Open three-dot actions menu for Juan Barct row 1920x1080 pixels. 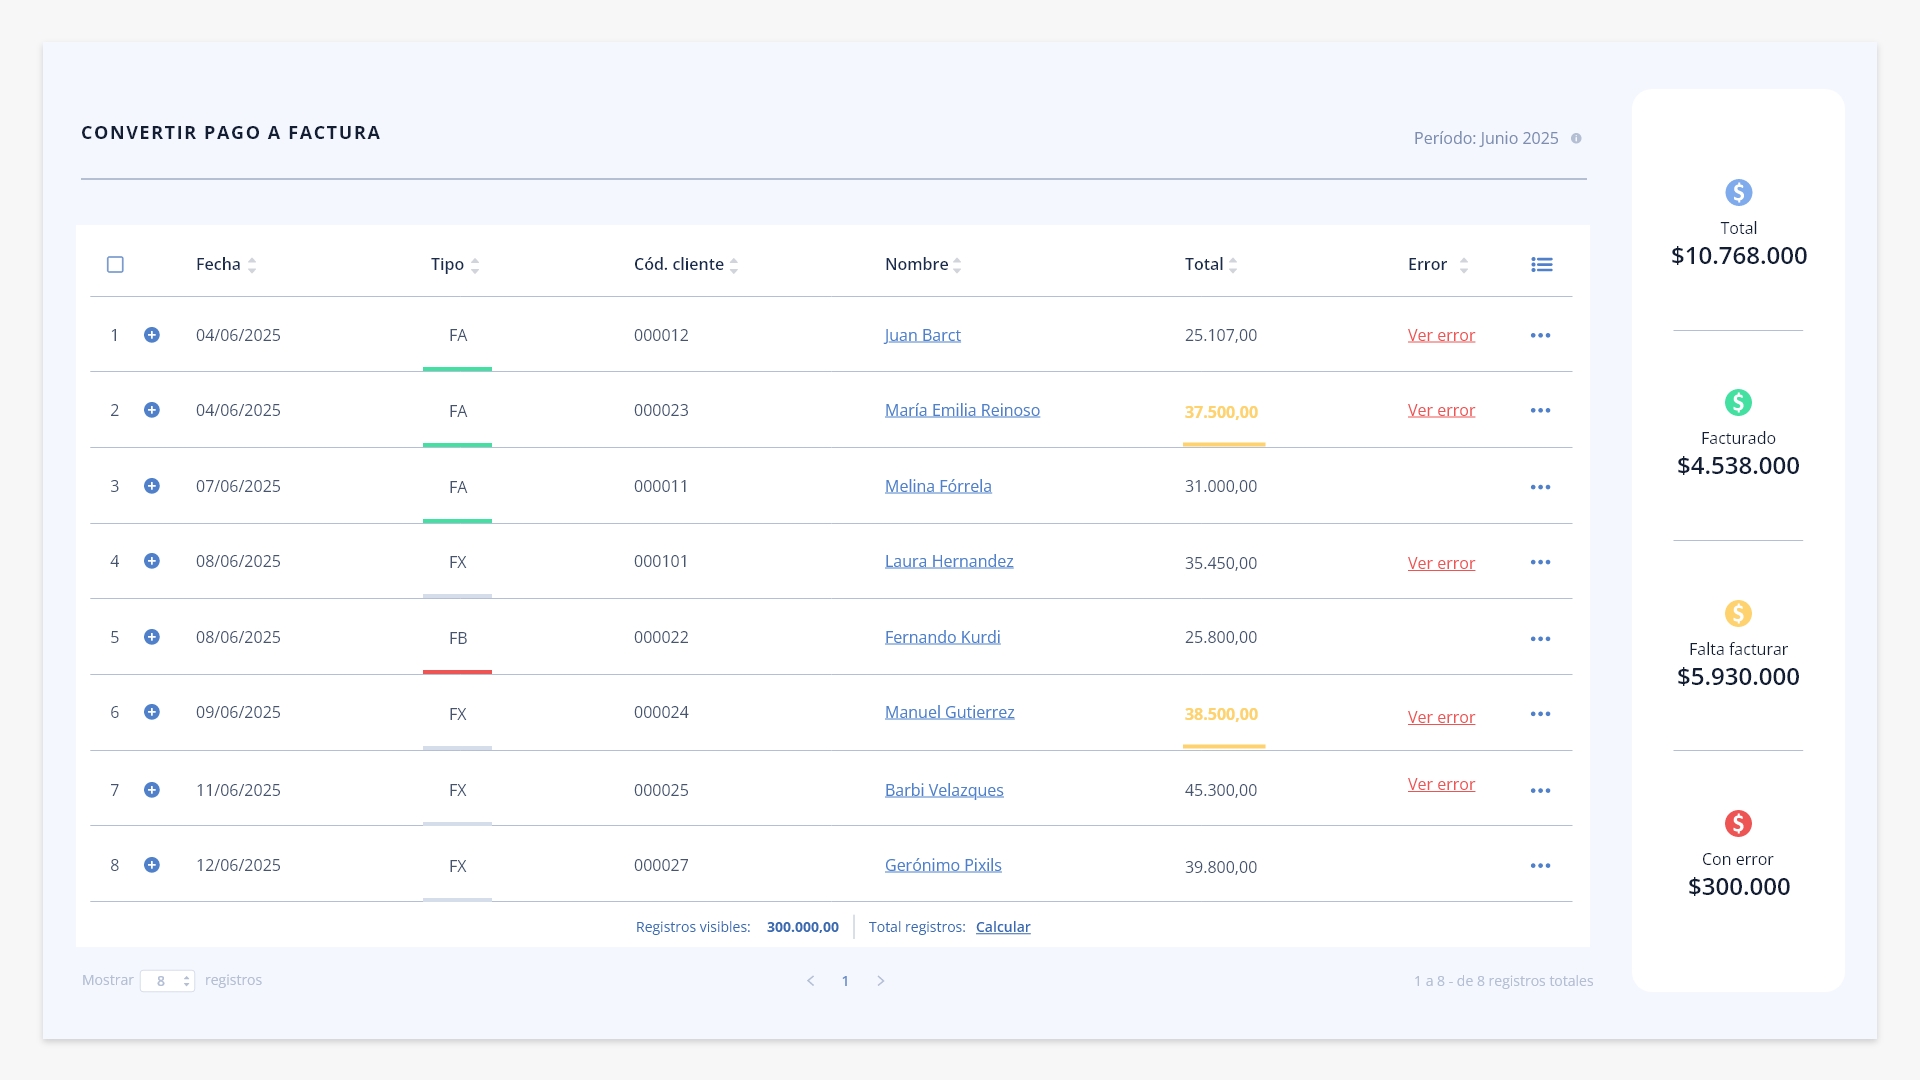[1540, 336]
